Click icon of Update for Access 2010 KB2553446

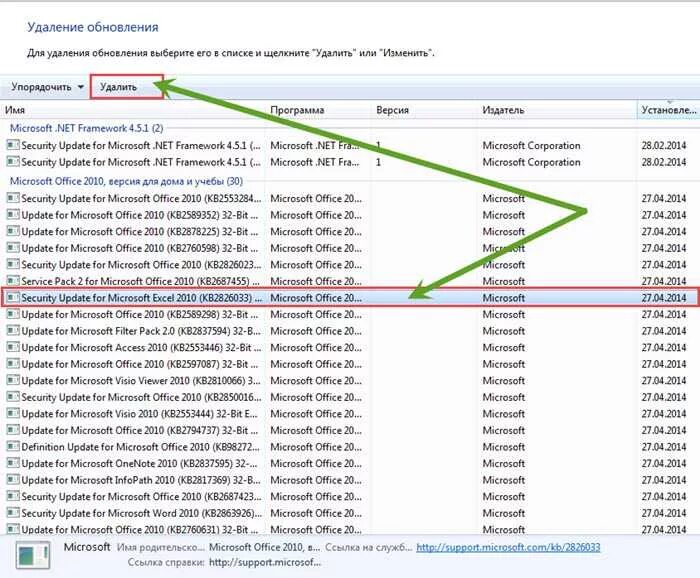(x=13, y=347)
